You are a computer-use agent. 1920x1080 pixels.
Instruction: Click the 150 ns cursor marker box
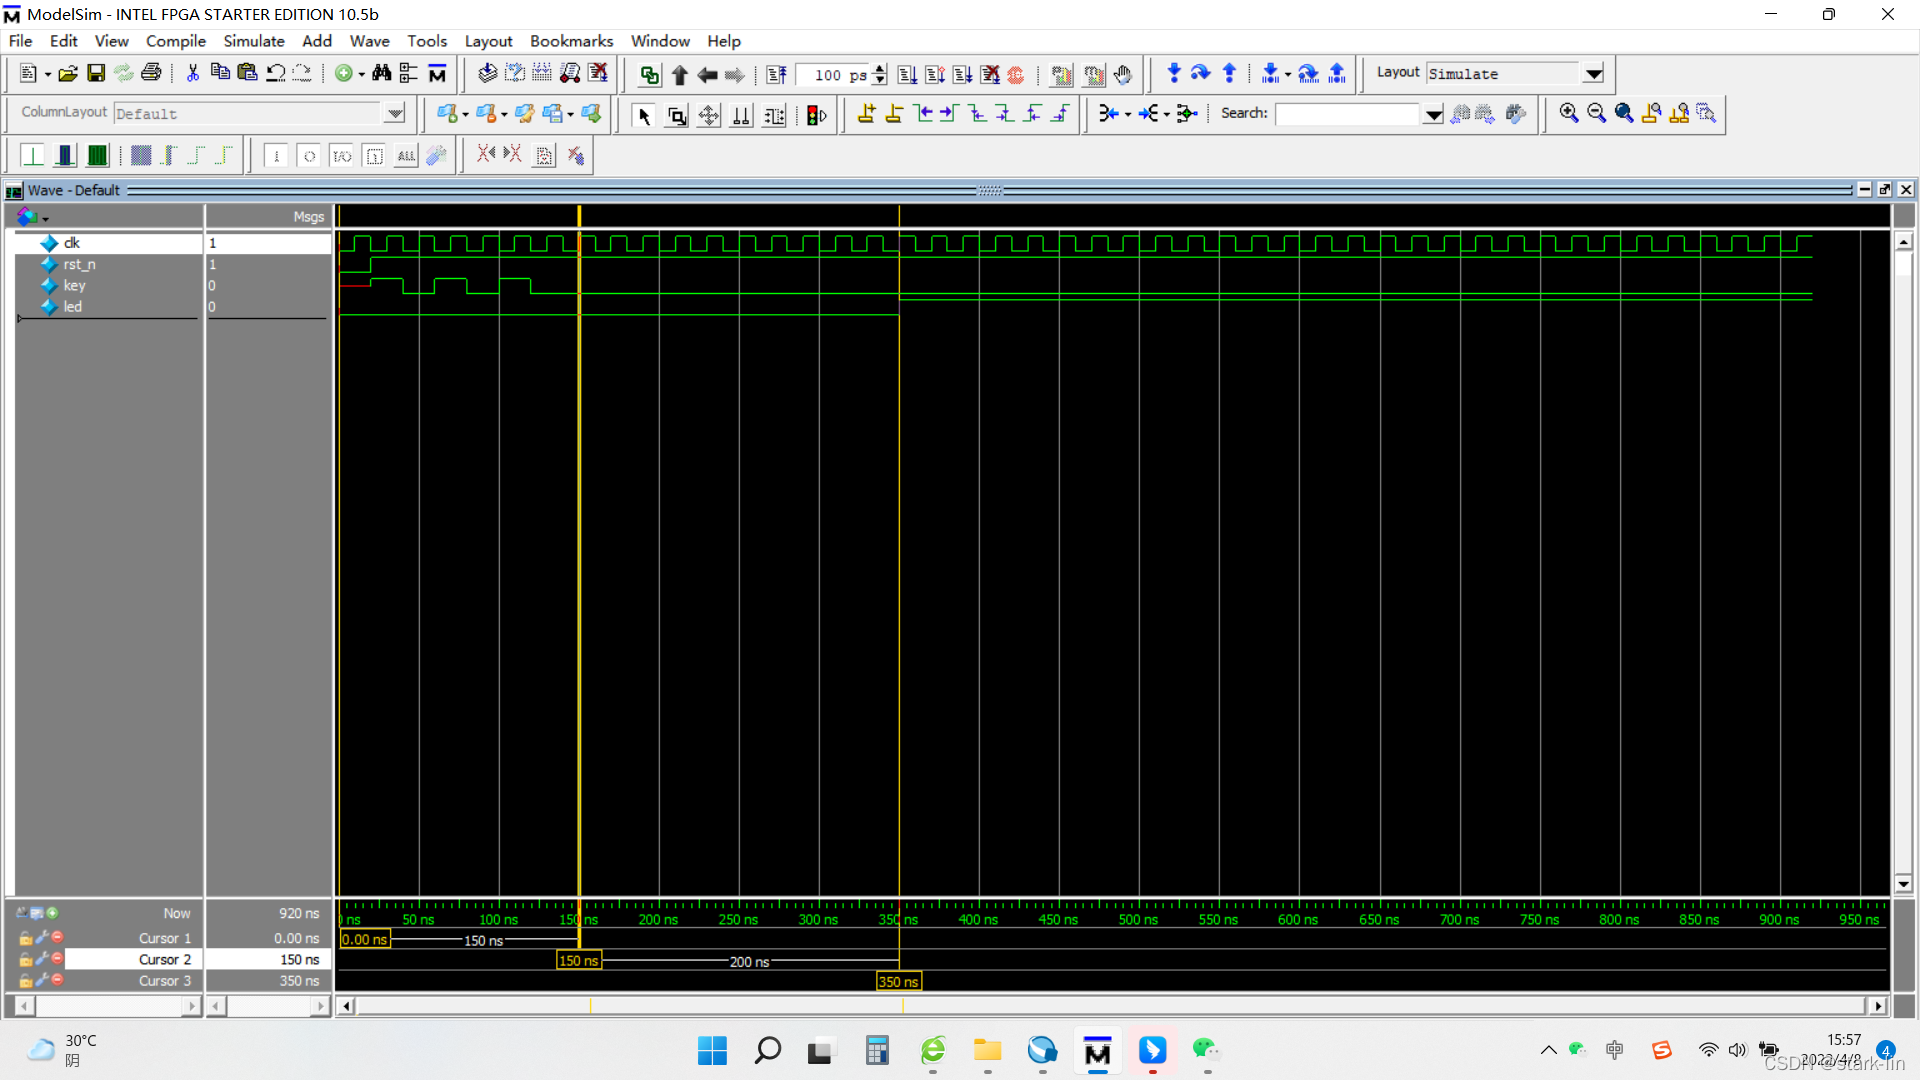click(x=579, y=960)
